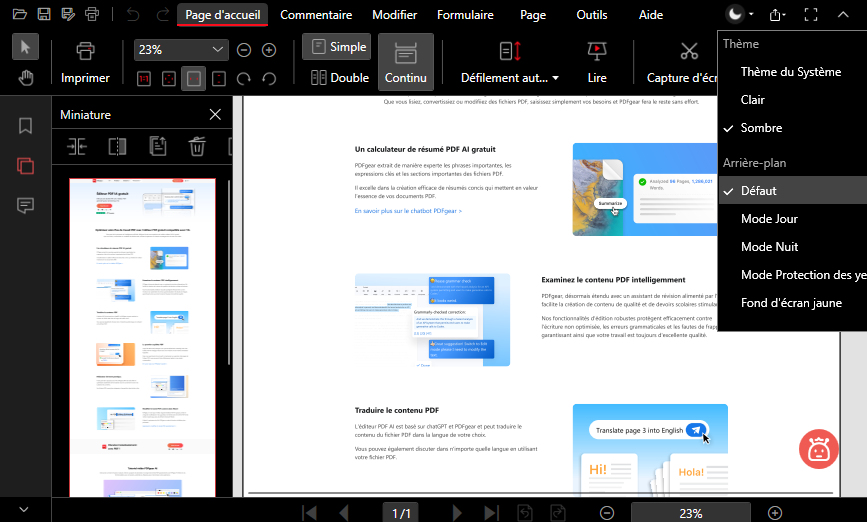Click zoom-in plus button in bottom status bar
867x522 pixels.
pos(774,513)
